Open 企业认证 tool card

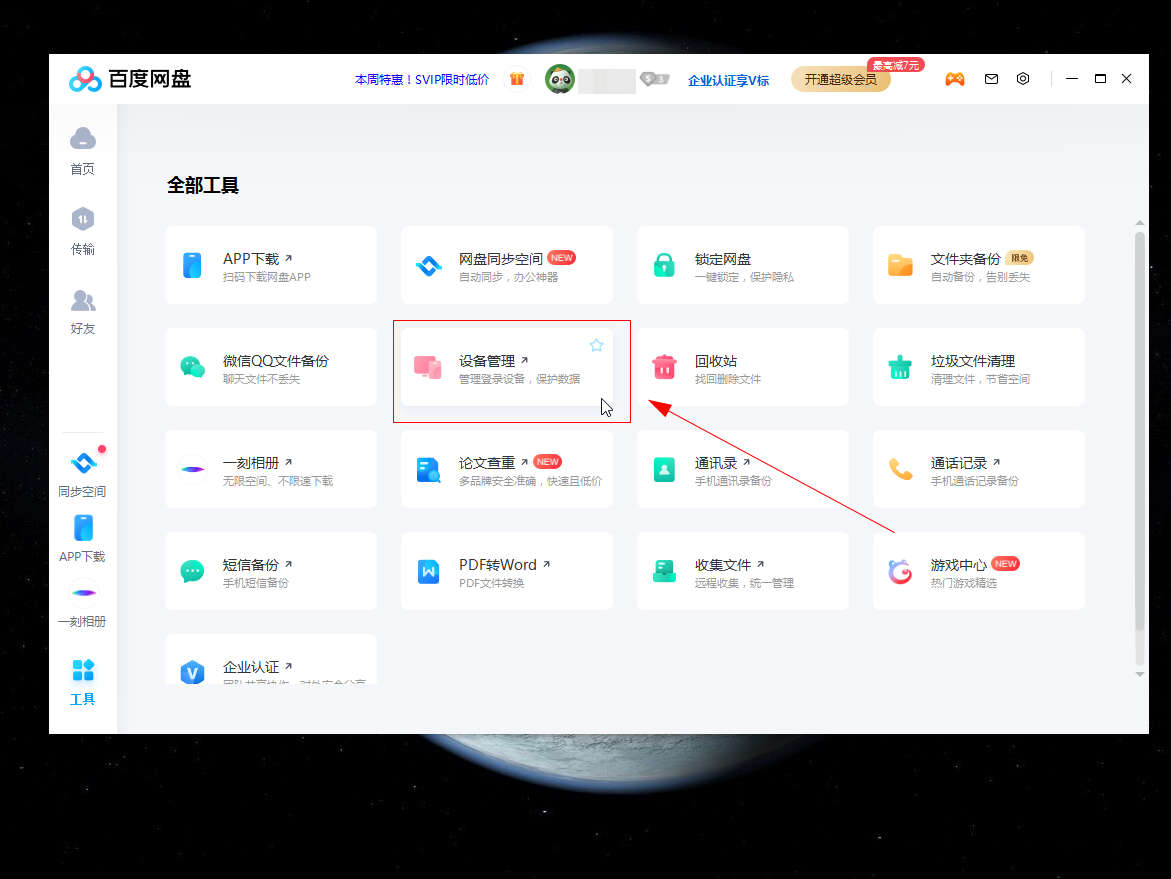click(271, 659)
